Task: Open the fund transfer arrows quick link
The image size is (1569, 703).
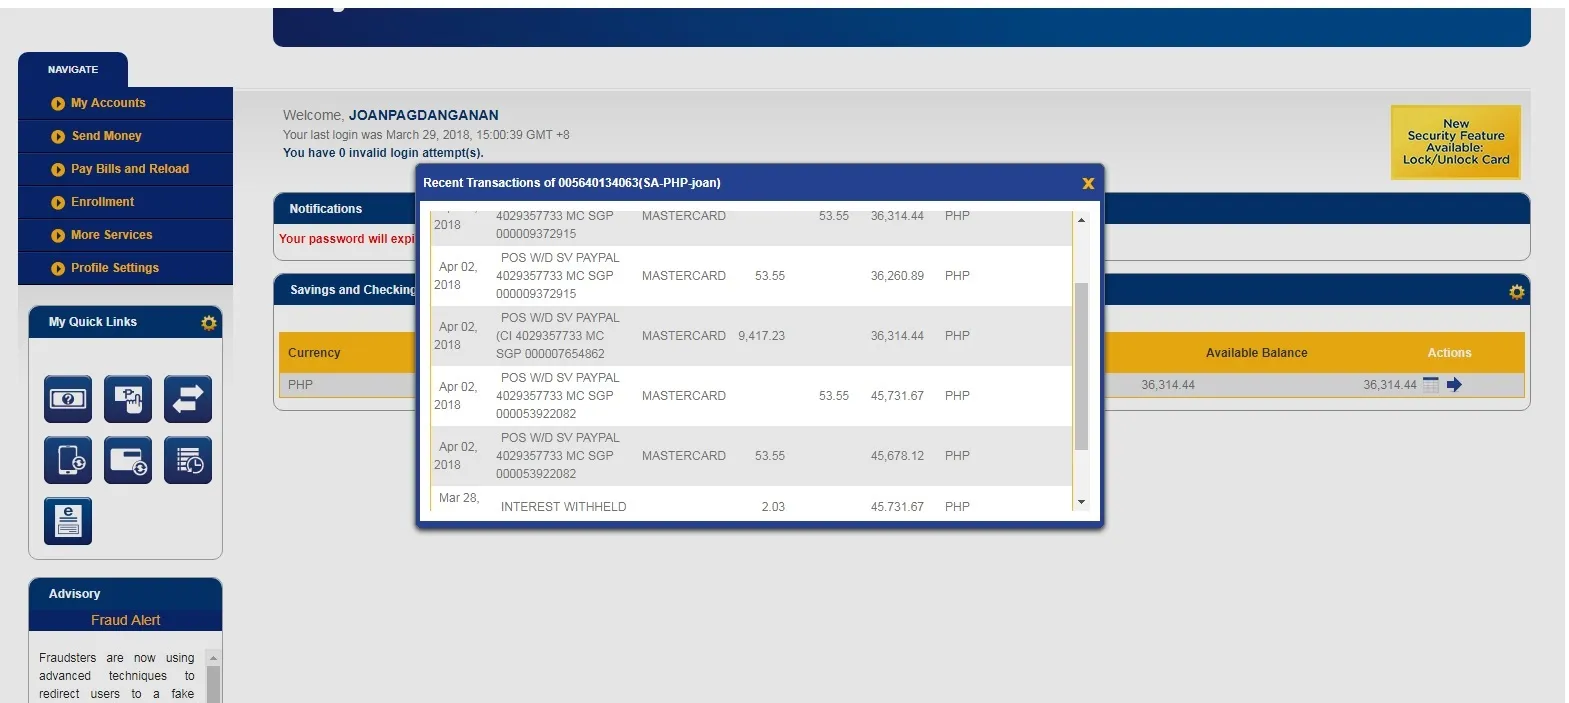Action: 188,399
